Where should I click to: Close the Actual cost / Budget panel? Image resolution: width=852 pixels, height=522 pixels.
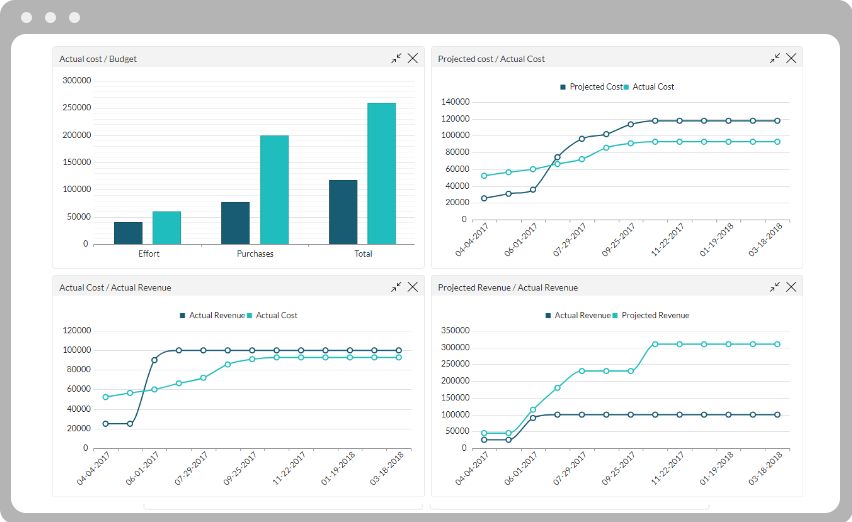[412, 59]
